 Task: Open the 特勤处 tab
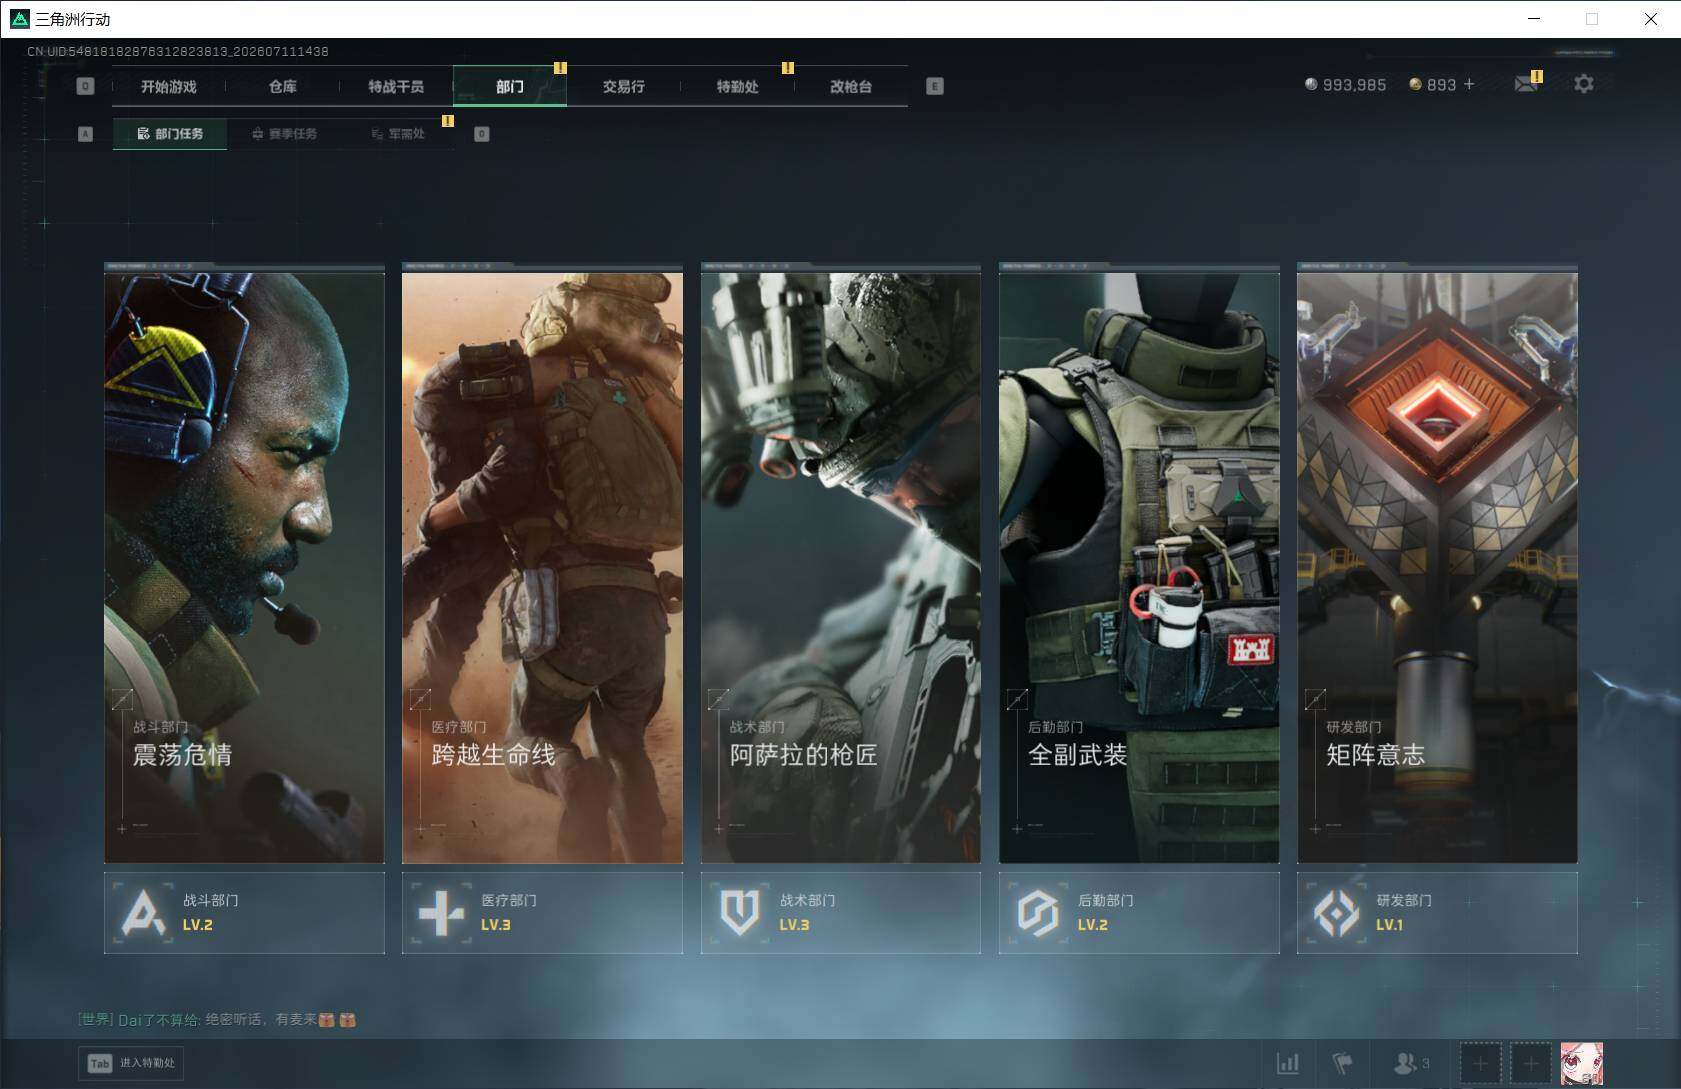tap(737, 87)
